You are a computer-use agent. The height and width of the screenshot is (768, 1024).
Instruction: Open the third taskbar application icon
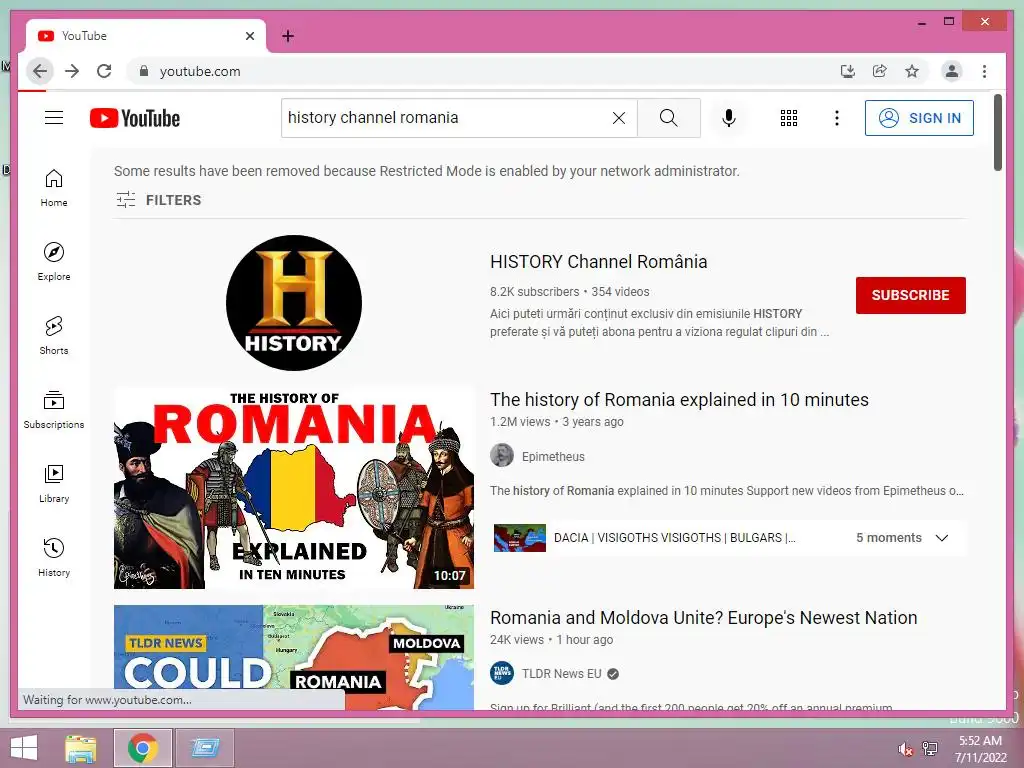[x=204, y=748]
